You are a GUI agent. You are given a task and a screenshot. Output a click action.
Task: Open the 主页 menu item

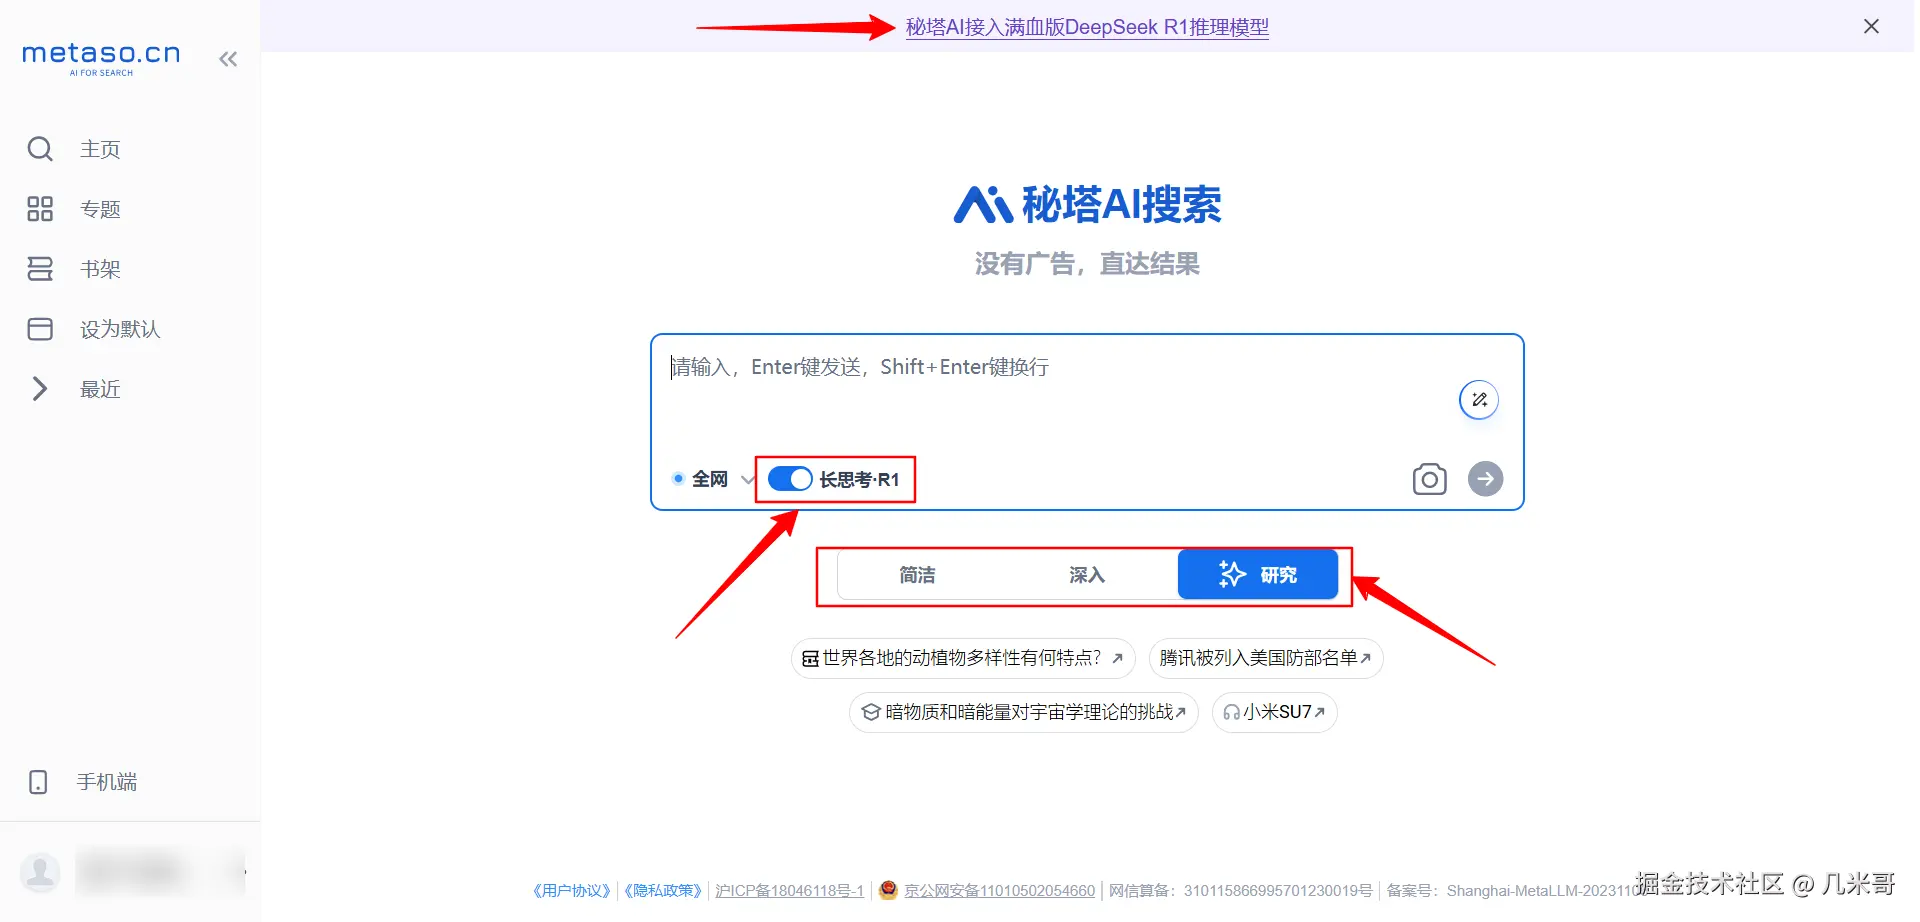coord(100,149)
